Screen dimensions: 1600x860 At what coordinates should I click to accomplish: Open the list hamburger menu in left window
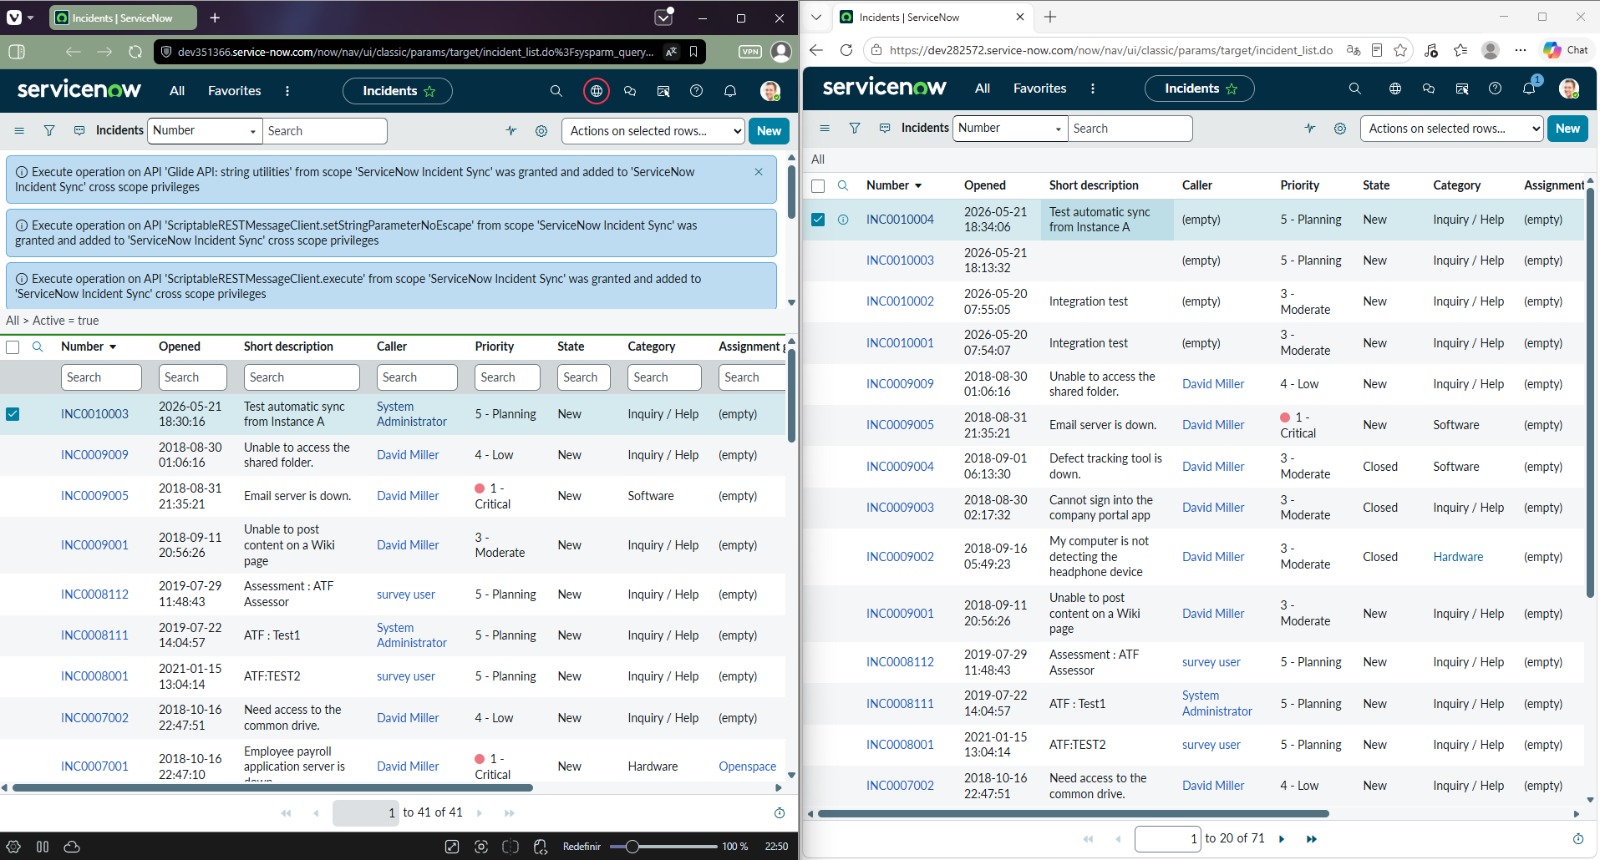pyautogui.click(x=19, y=130)
